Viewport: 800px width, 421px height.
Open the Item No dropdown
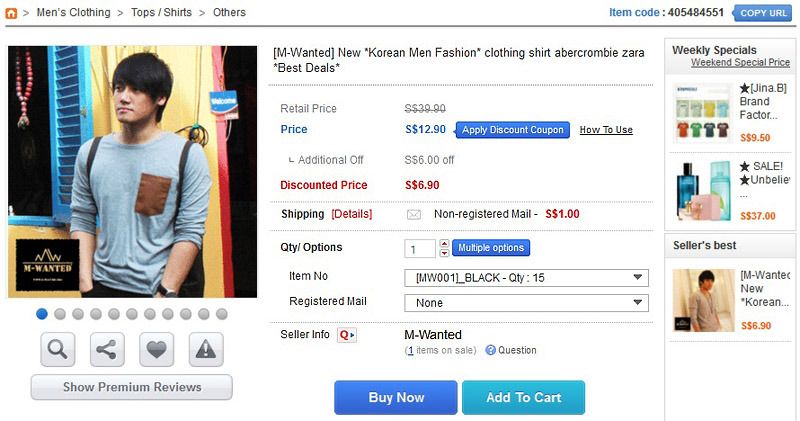click(x=525, y=278)
